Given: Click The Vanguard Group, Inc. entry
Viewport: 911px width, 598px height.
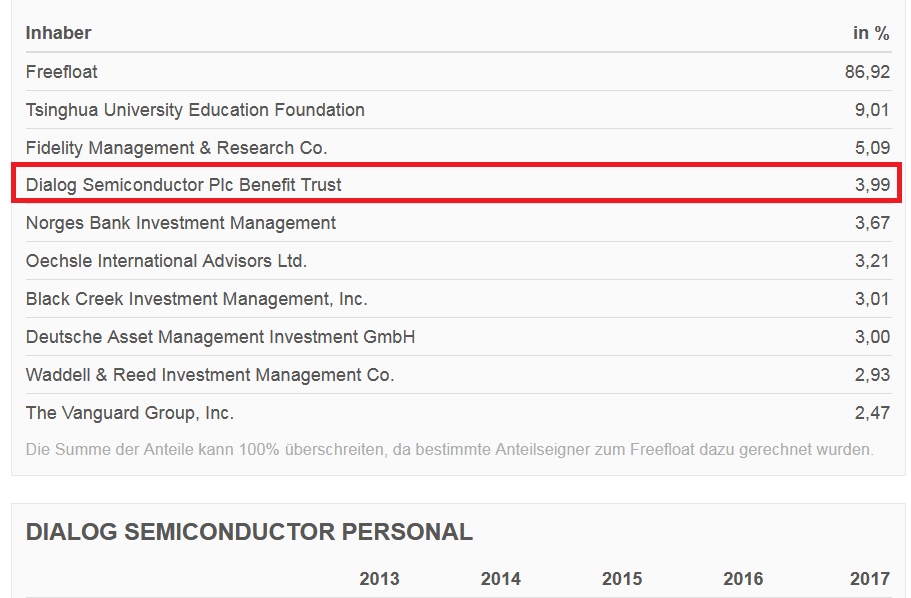Looking at the screenshot, I should 130,413.
